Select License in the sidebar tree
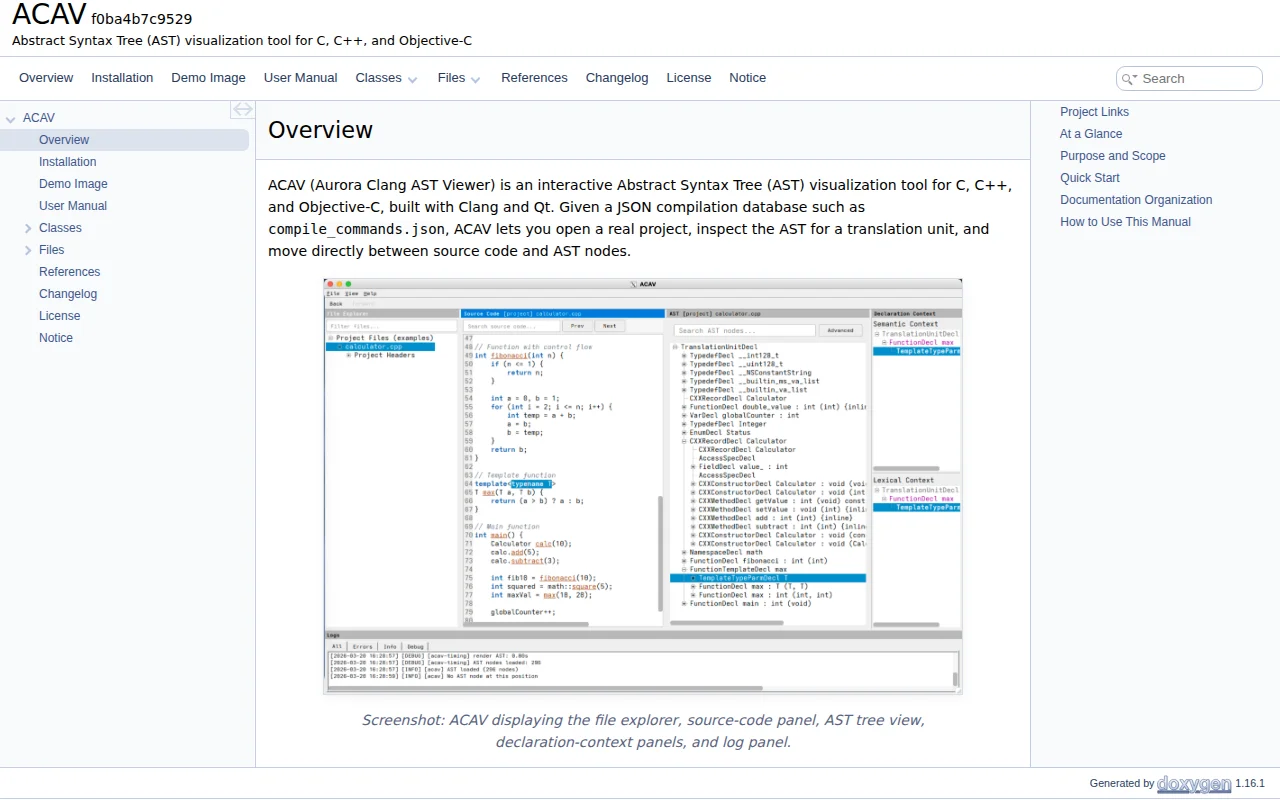This screenshot has width=1280, height=800. coord(60,316)
